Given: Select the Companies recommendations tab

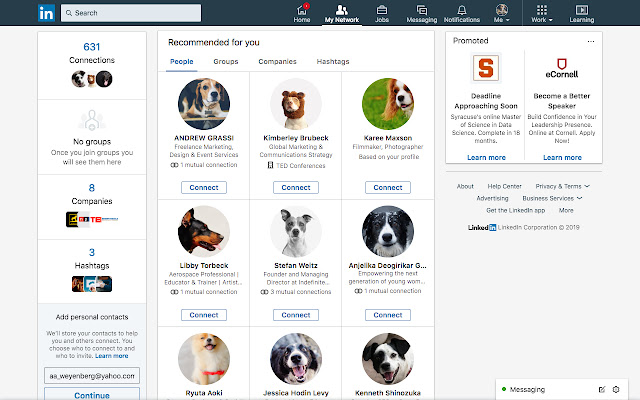Looking at the screenshot, I should pyautogui.click(x=277, y=62).
